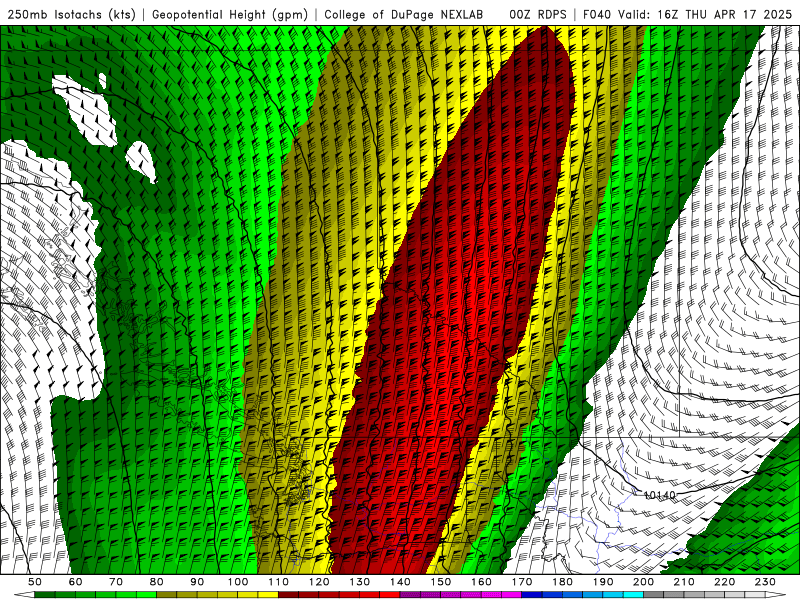800x600 pixels.
Task: Click the 'F040' forecast hour text
Action: tap(597, 14)
